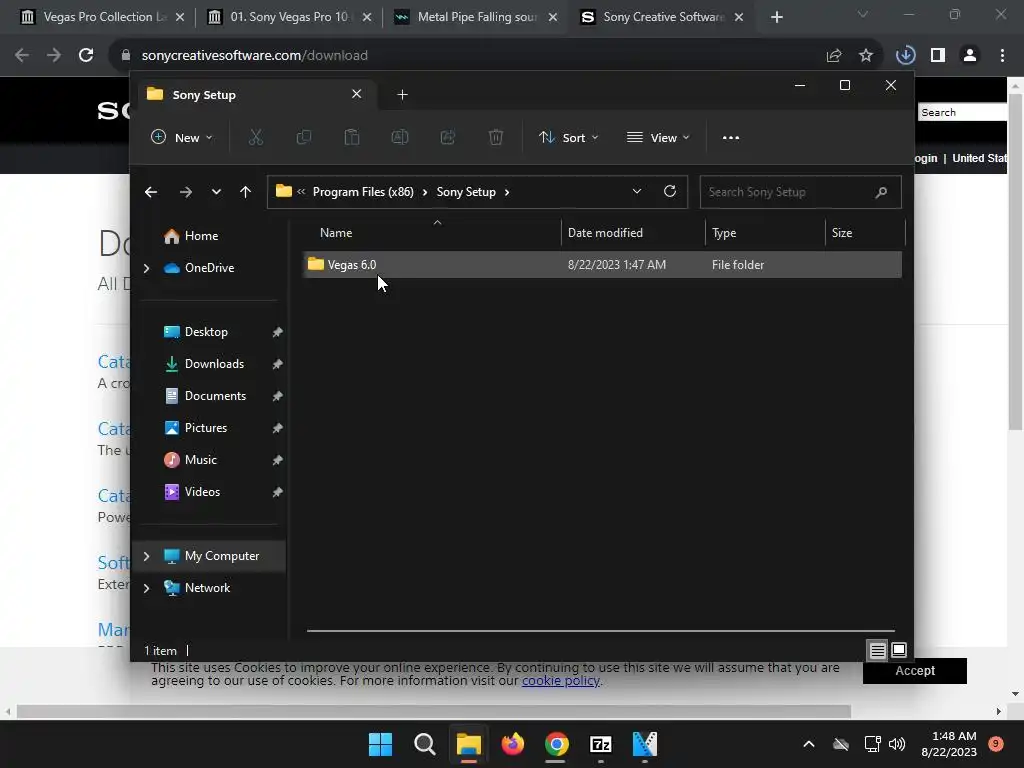Select the Vegas 6.0 folder
1024x768 pixels.
coord(602,264)
